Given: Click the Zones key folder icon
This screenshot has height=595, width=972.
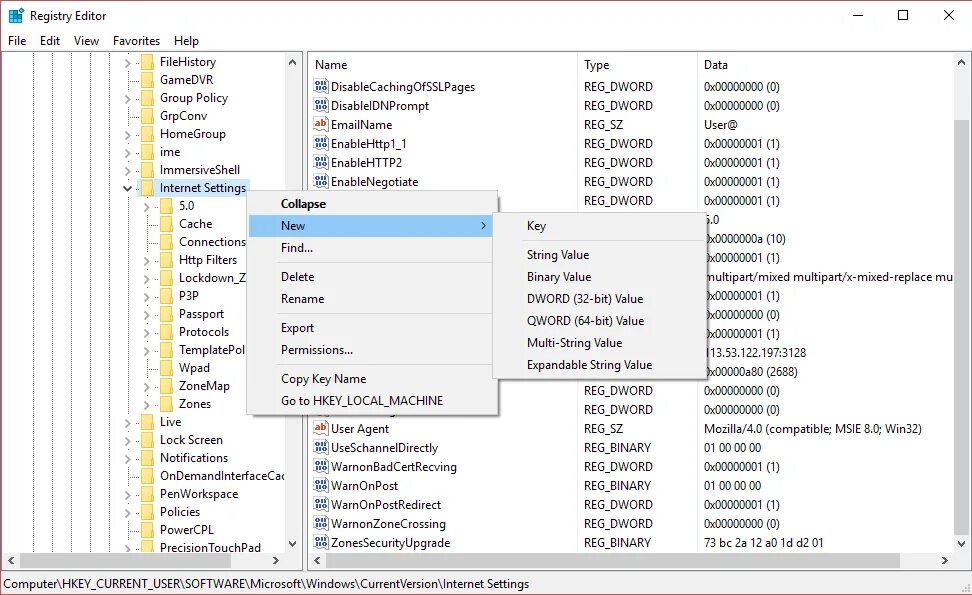Looking at the screenshot, I should (x=165, y=404).
